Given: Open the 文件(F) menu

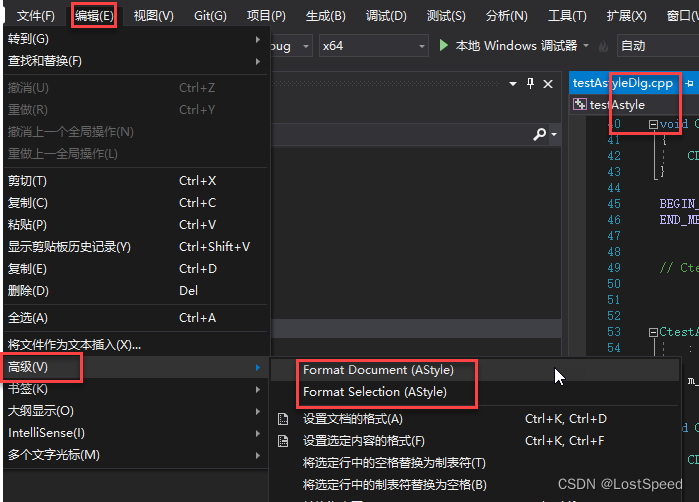Looking at the screenshot, I should click(35, 16).
